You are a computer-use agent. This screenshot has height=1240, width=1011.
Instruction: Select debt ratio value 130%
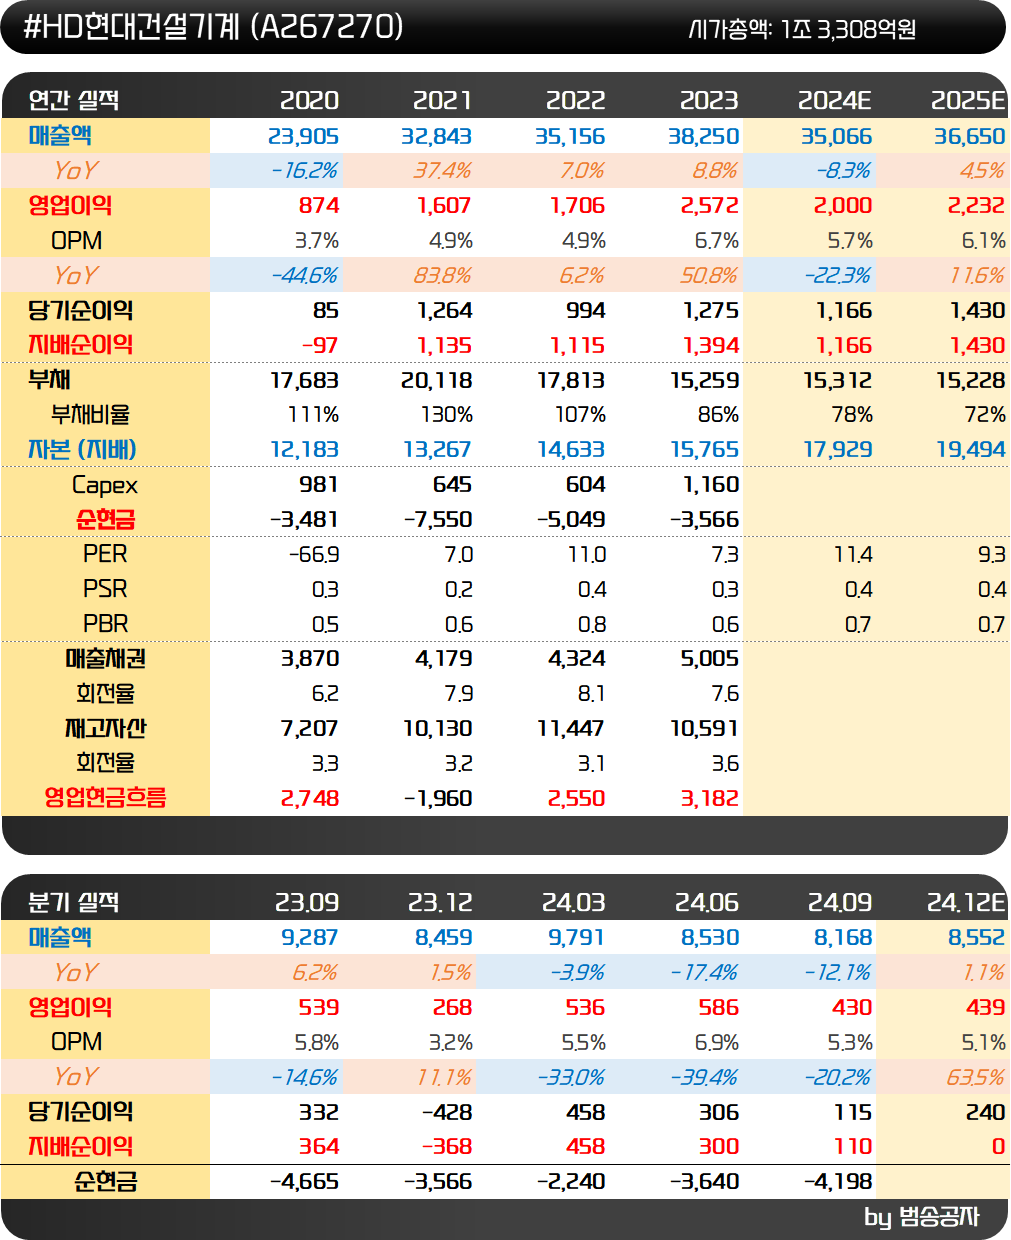446,415
